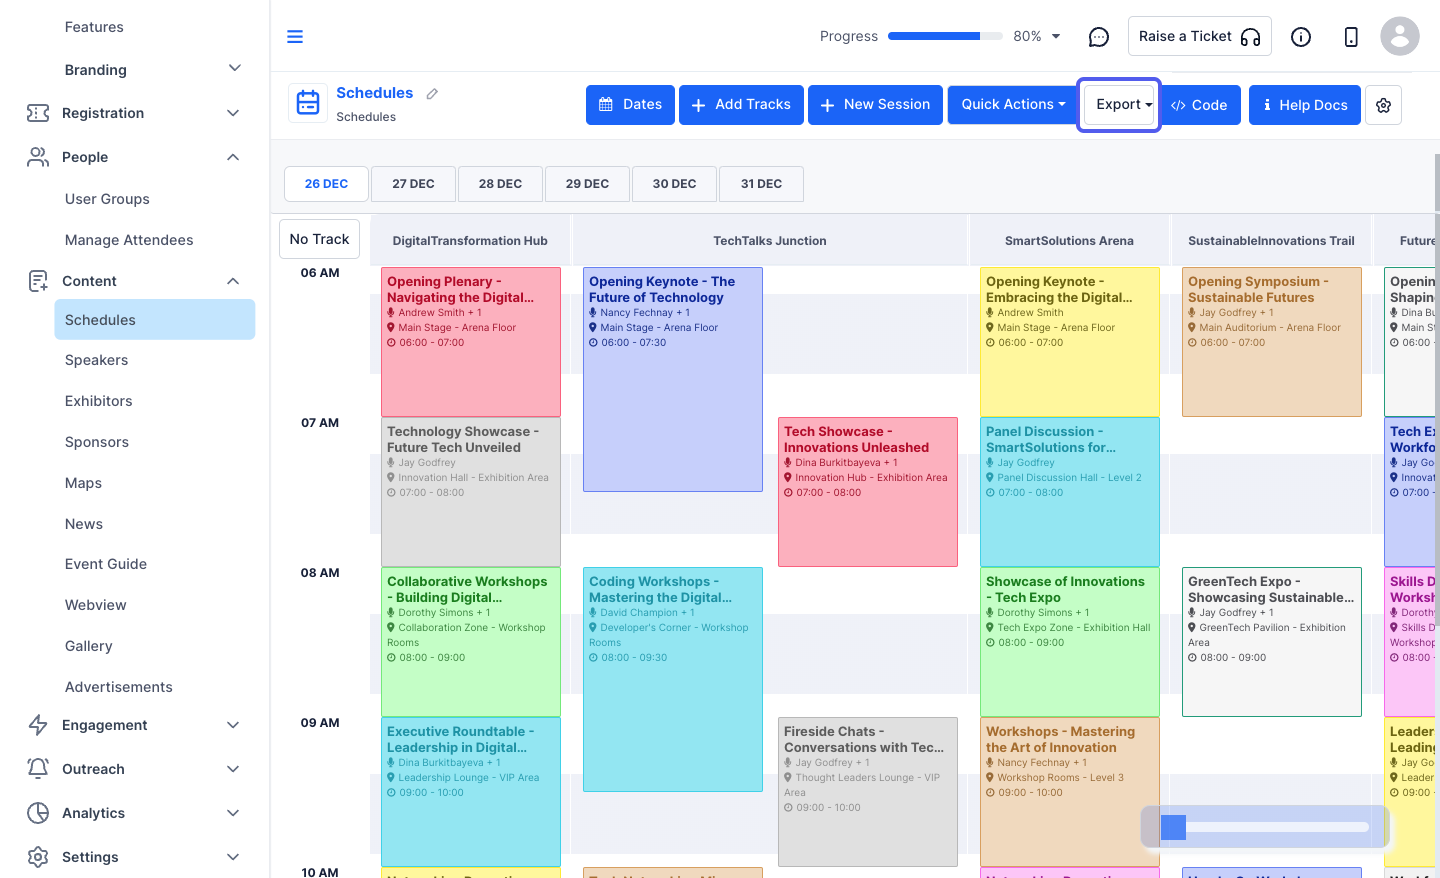Click the headset icon in Raise a Ticket
The image size is (1440, 878).
click(1251, 37)
